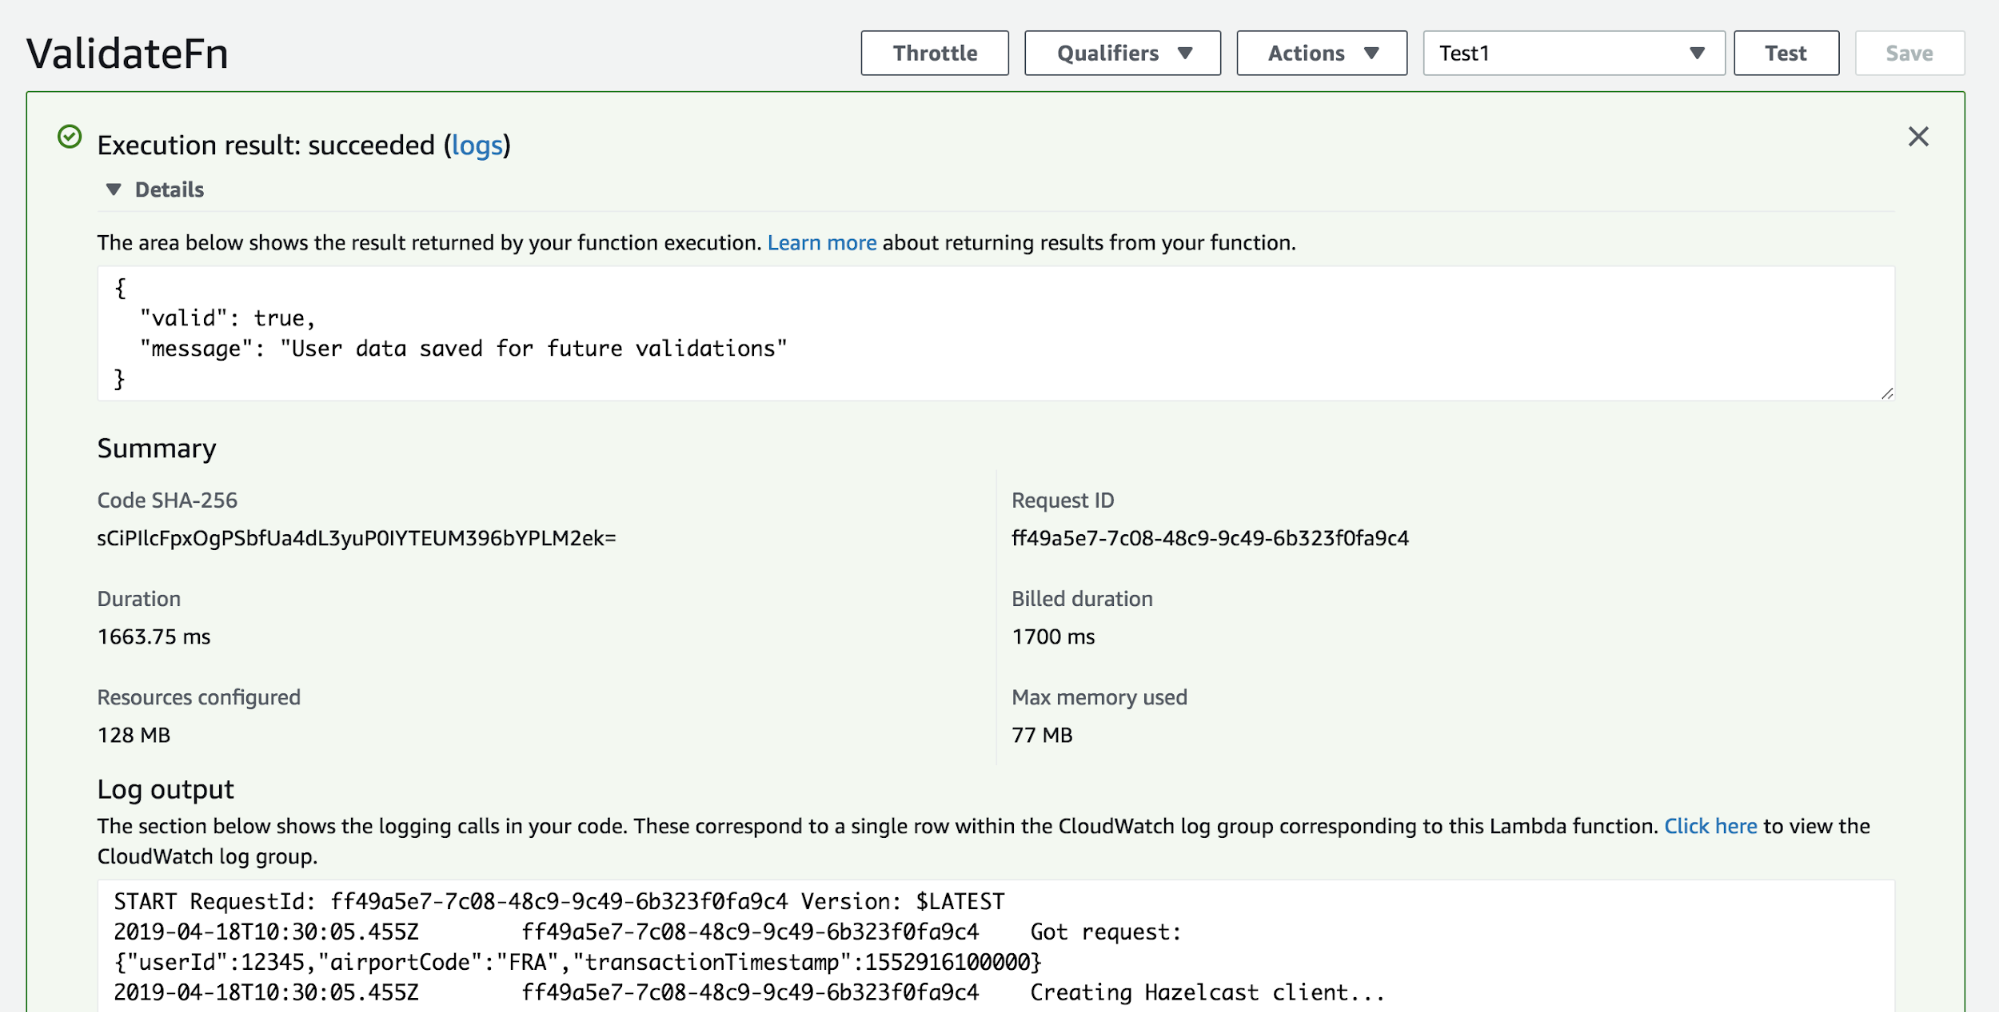Click the ValidateFn function title
Viewport: 1999px width, 1013px height.
click(x=127, y=54)
